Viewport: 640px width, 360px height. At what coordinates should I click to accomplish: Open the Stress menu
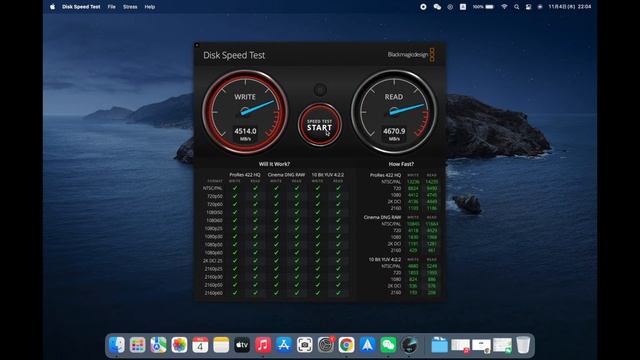point(130,7)
